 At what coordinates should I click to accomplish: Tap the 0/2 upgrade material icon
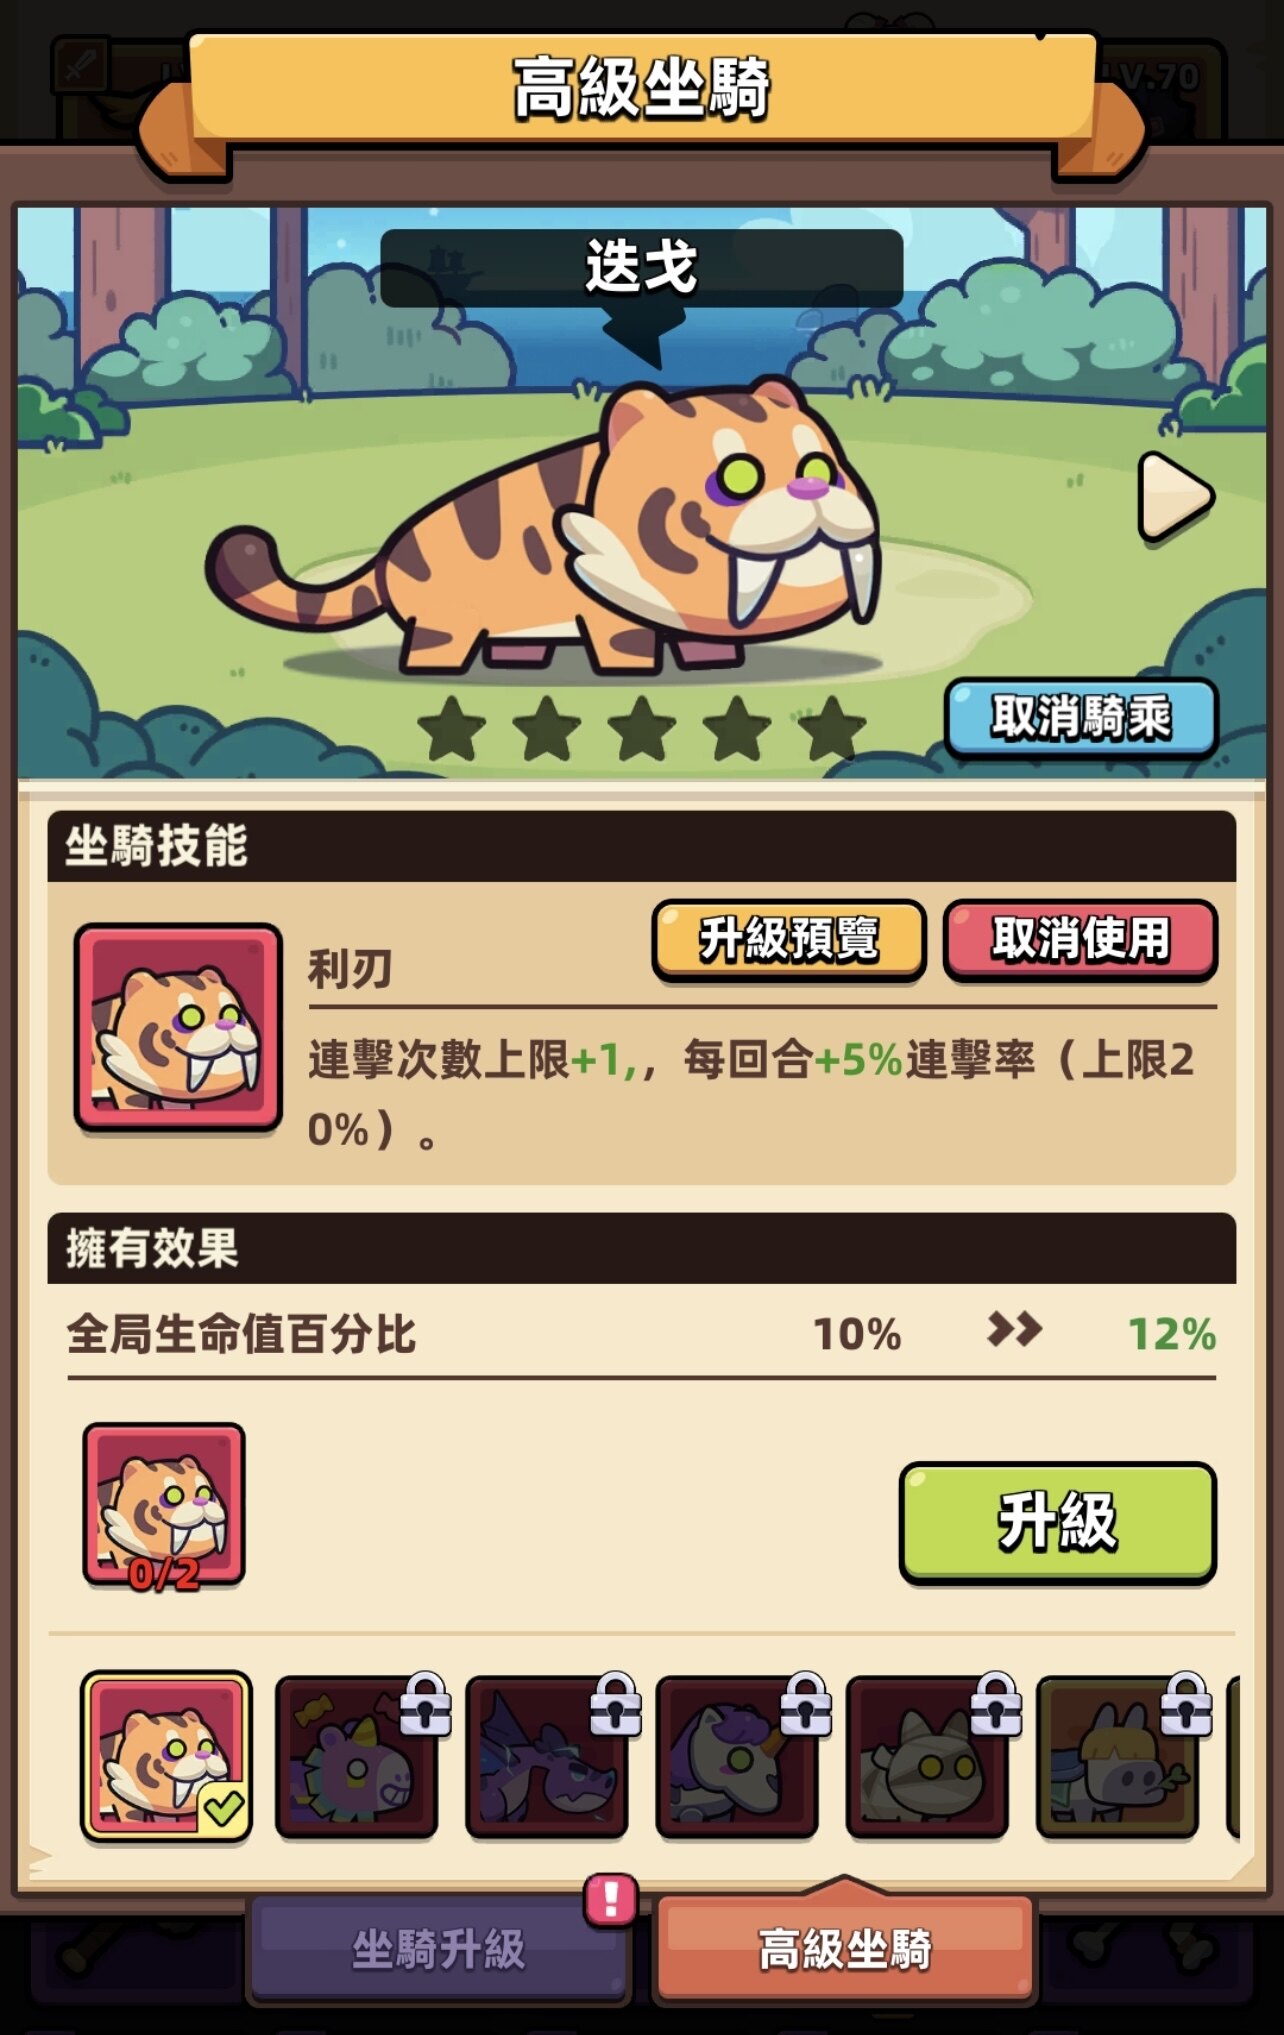click(164, 1506)
